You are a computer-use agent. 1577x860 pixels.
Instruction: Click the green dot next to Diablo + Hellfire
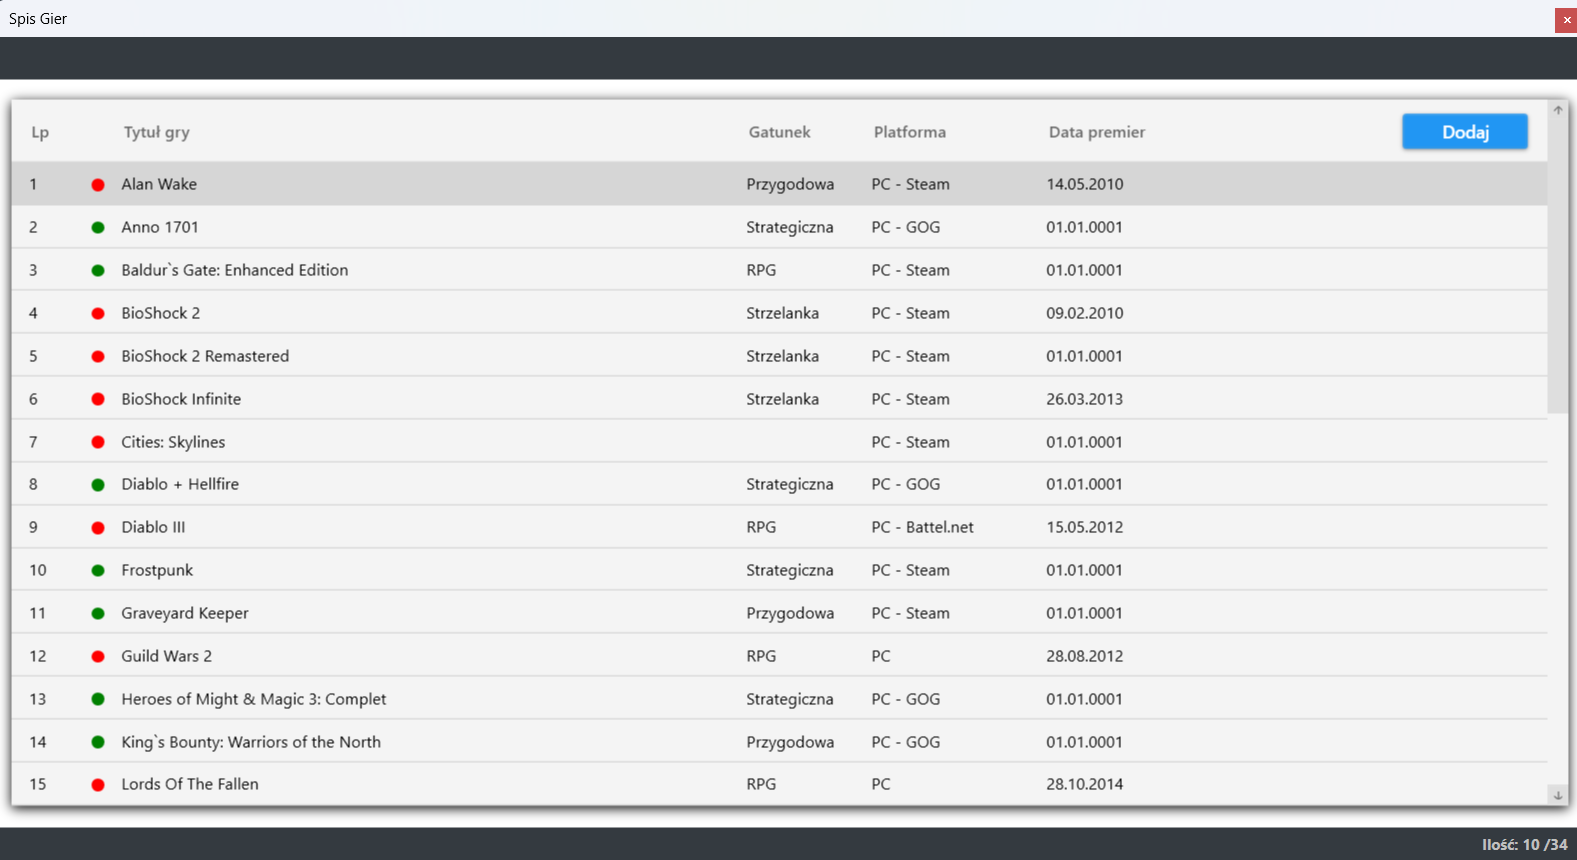pos(98,485)
